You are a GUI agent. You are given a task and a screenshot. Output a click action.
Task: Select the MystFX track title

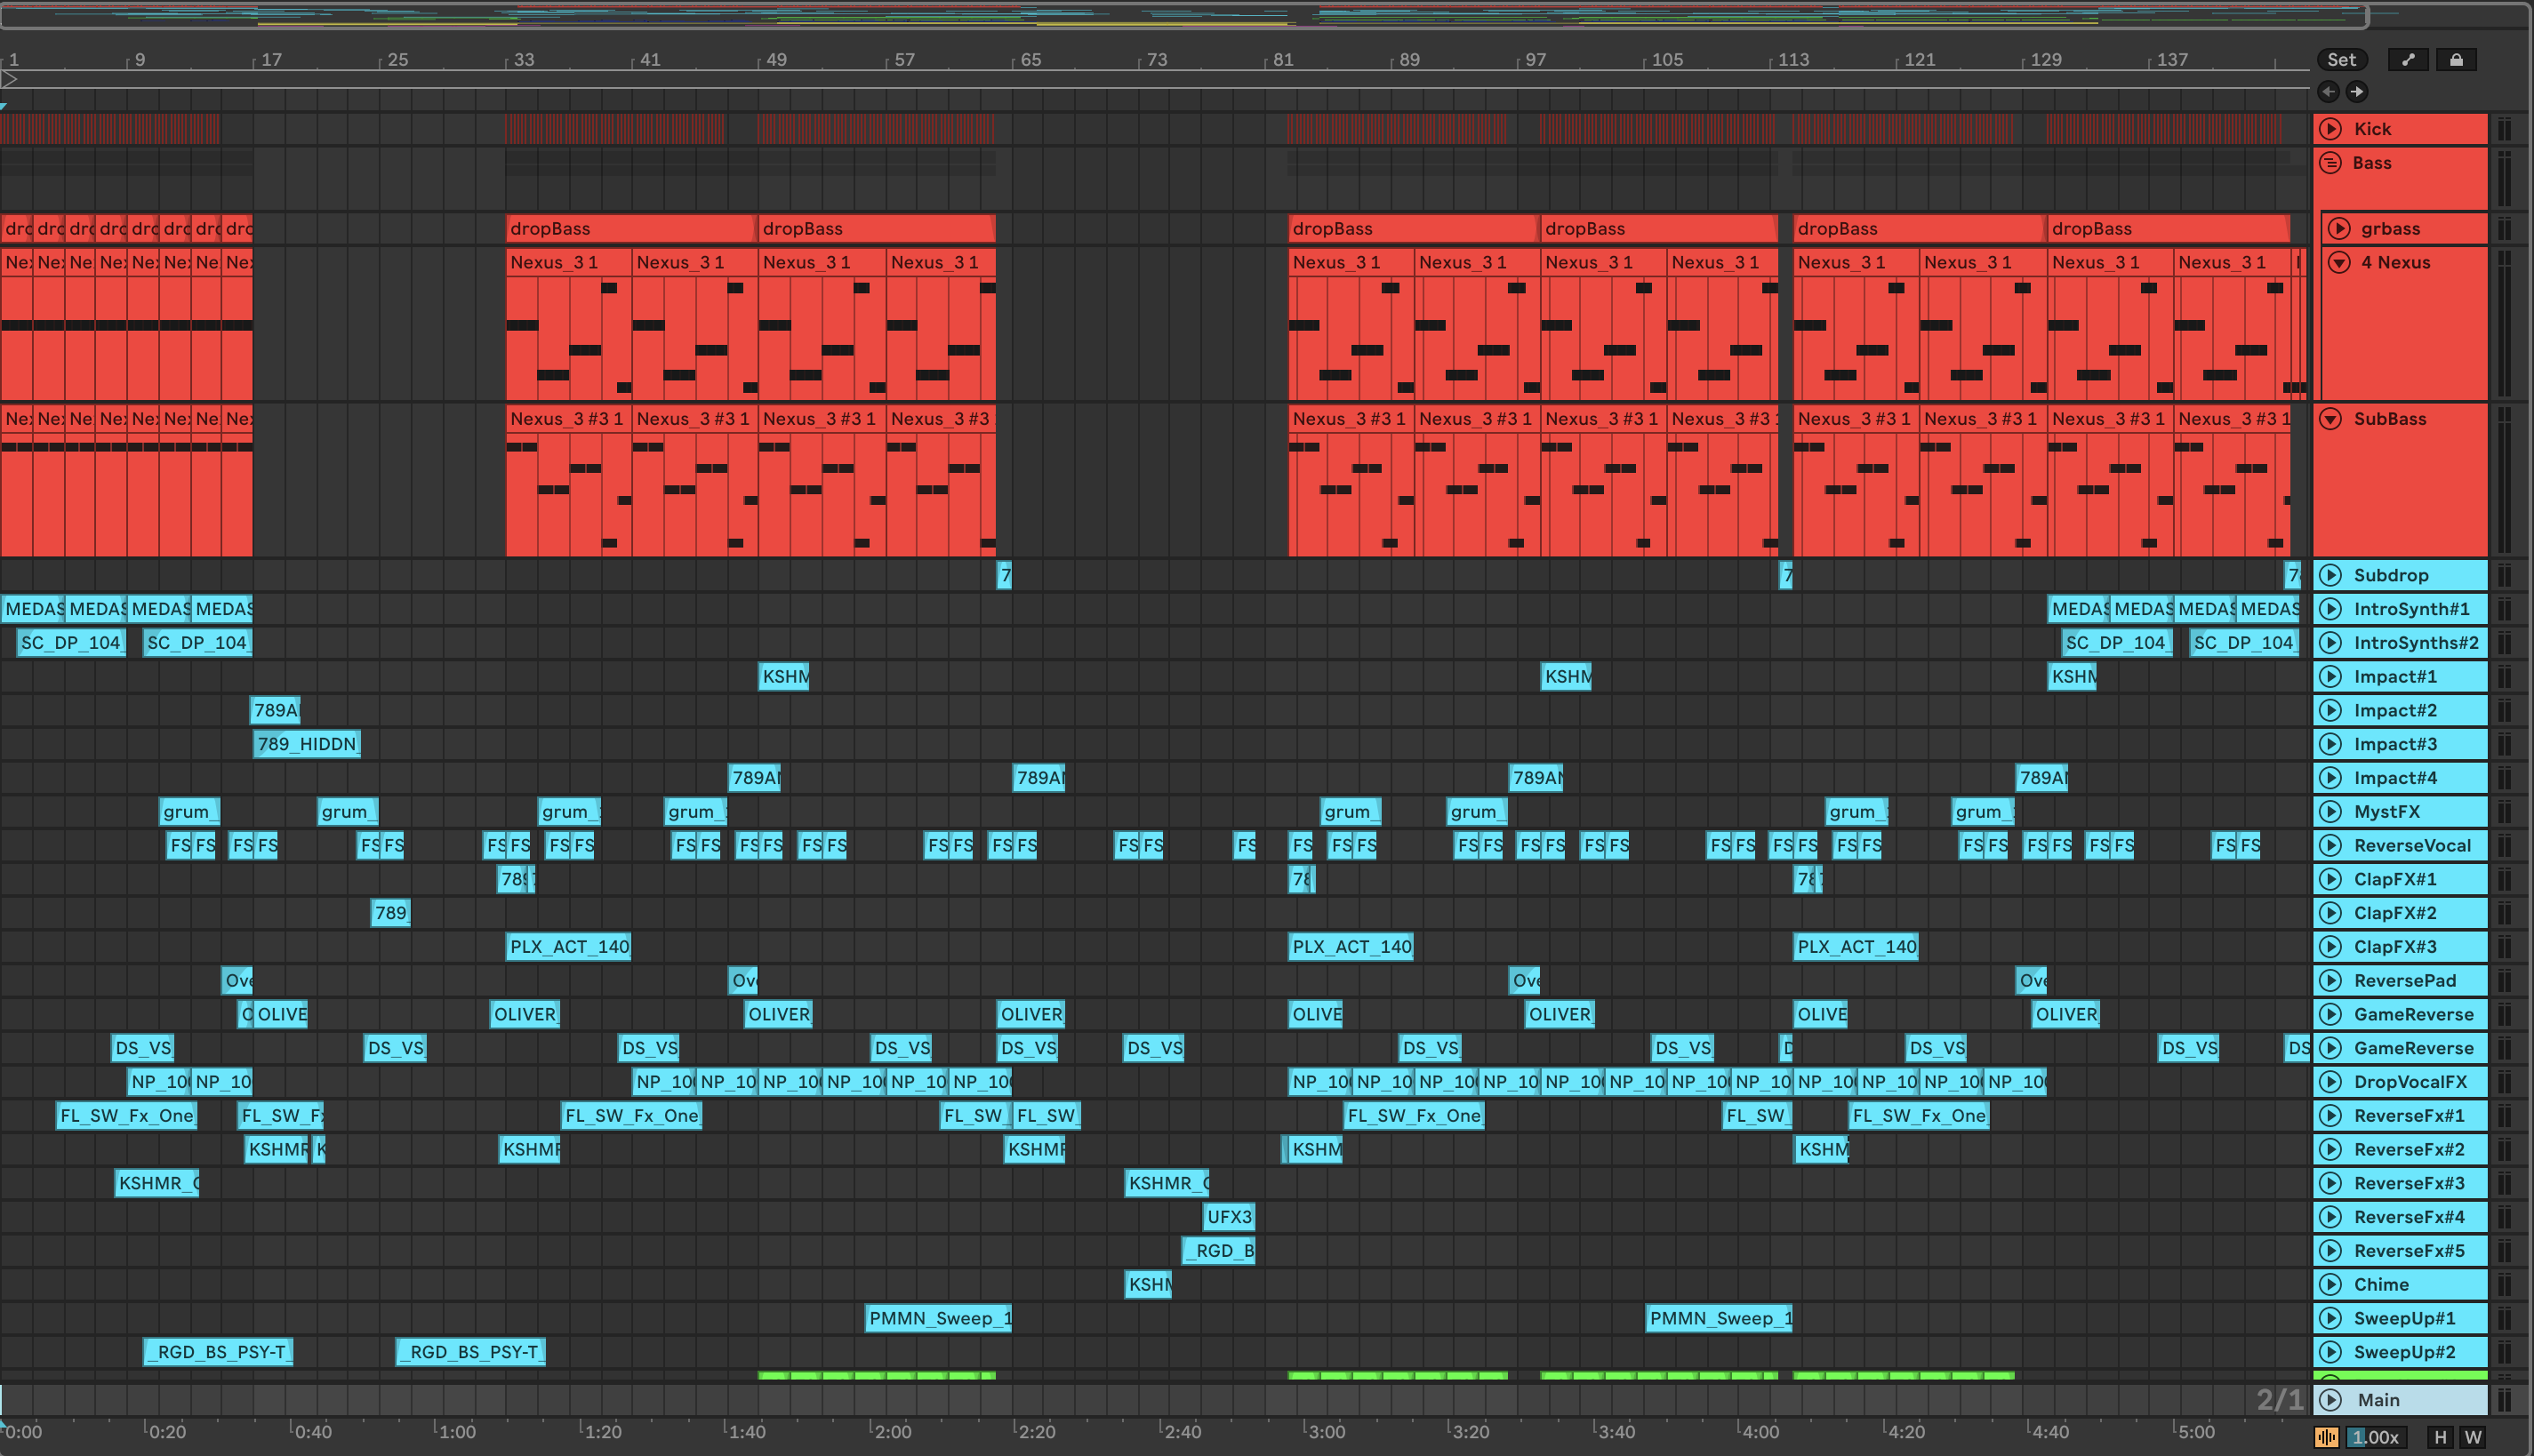2386,812
